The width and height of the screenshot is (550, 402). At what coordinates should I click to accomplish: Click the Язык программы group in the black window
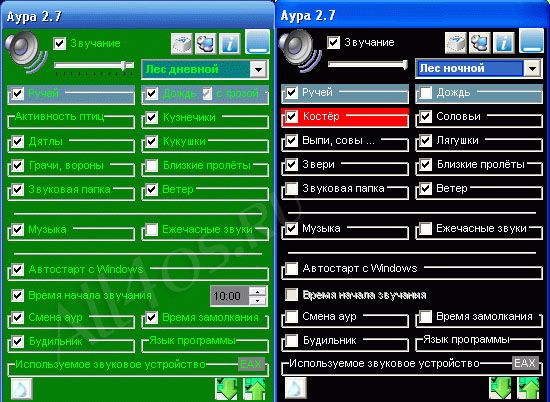coord(479,344)
